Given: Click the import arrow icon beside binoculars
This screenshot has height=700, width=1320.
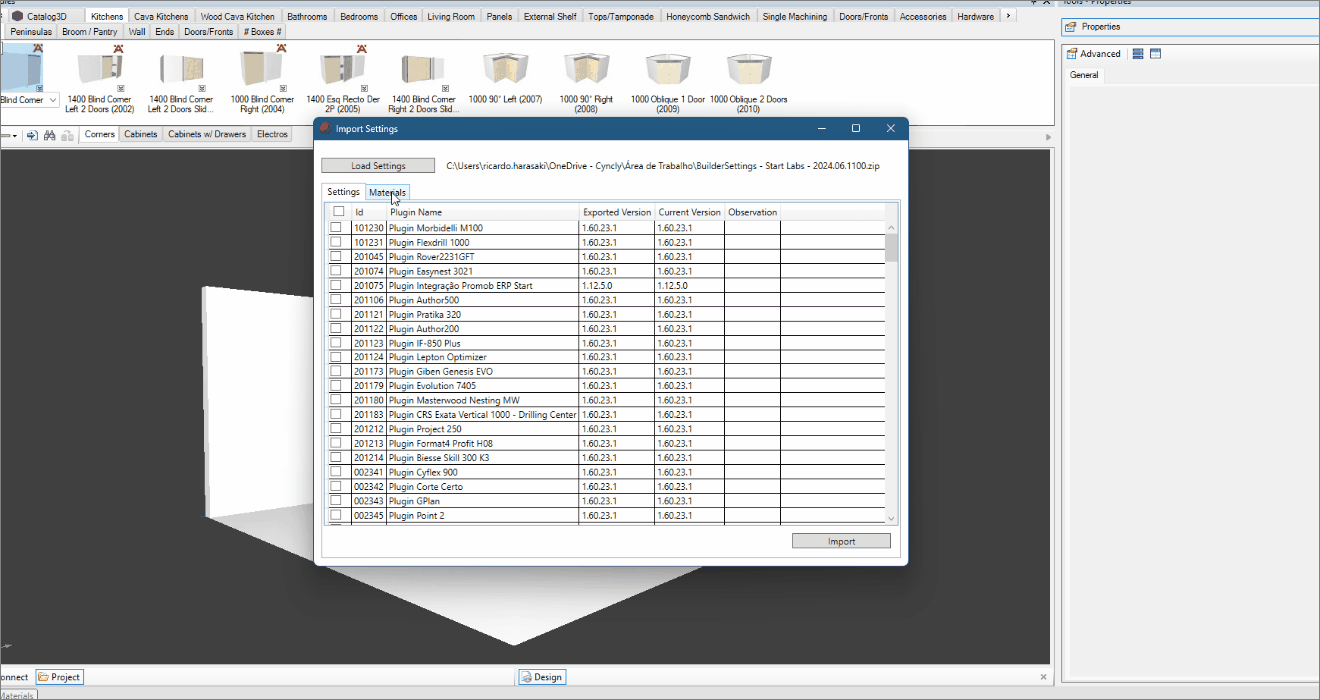Looking at the screenshot, I should point(32,134).
